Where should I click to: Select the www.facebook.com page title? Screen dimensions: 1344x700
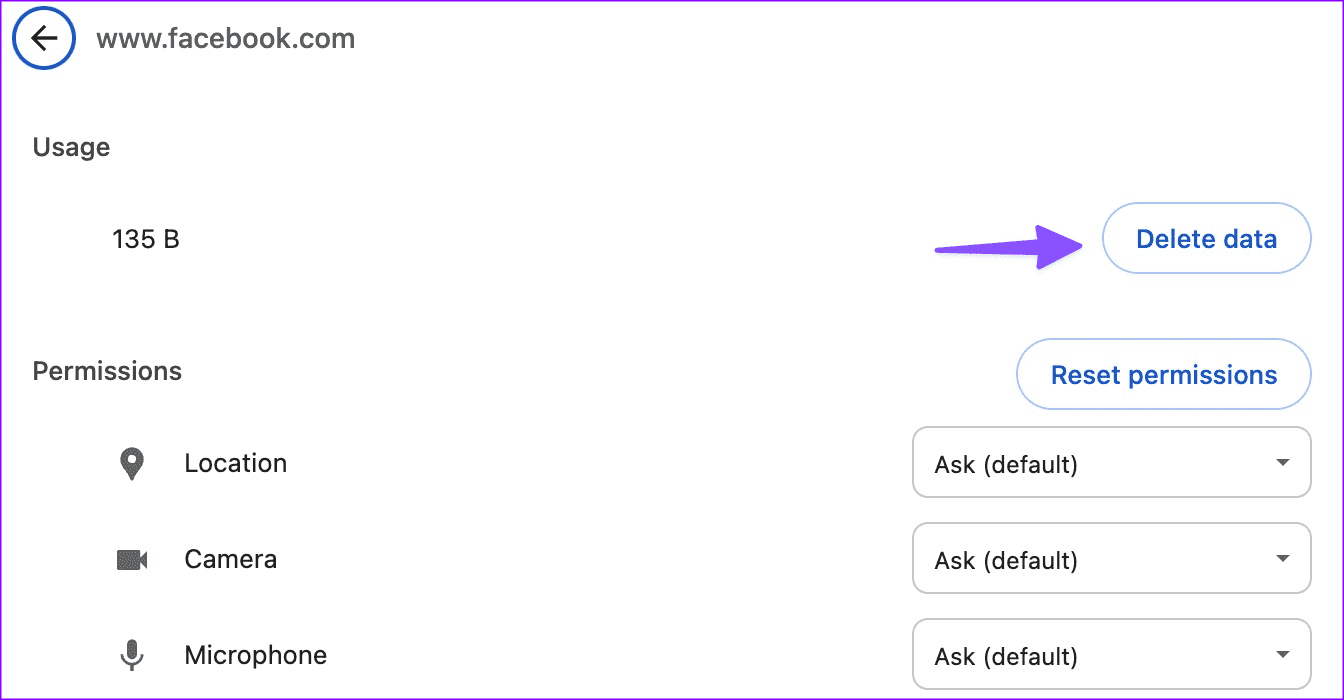[x=225, y=39]
